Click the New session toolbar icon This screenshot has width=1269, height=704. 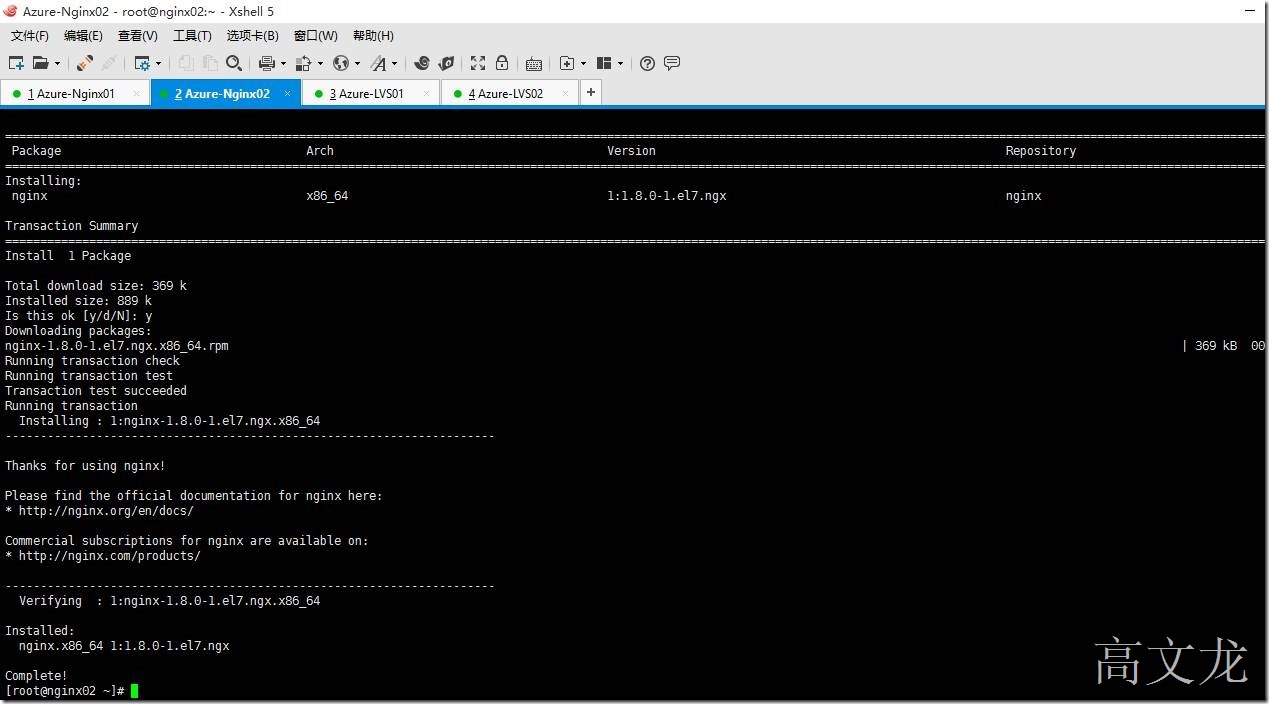[x=17, y=63]
